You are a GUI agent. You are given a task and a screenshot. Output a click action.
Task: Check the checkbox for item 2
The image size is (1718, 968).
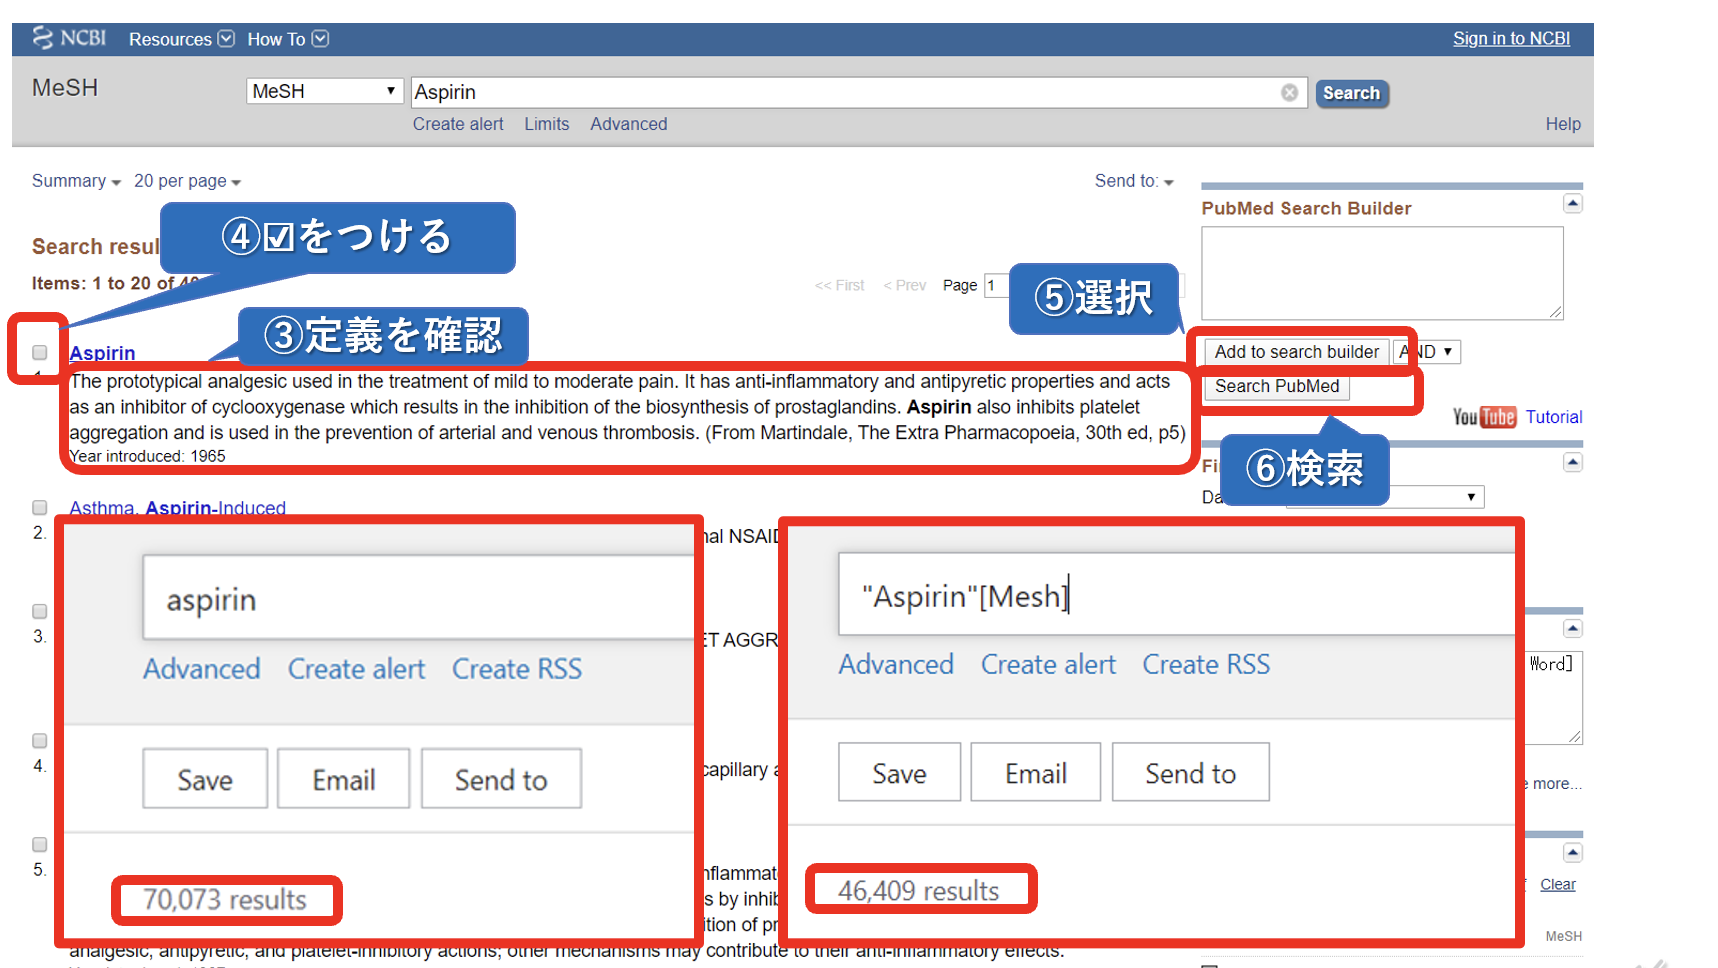39,507
